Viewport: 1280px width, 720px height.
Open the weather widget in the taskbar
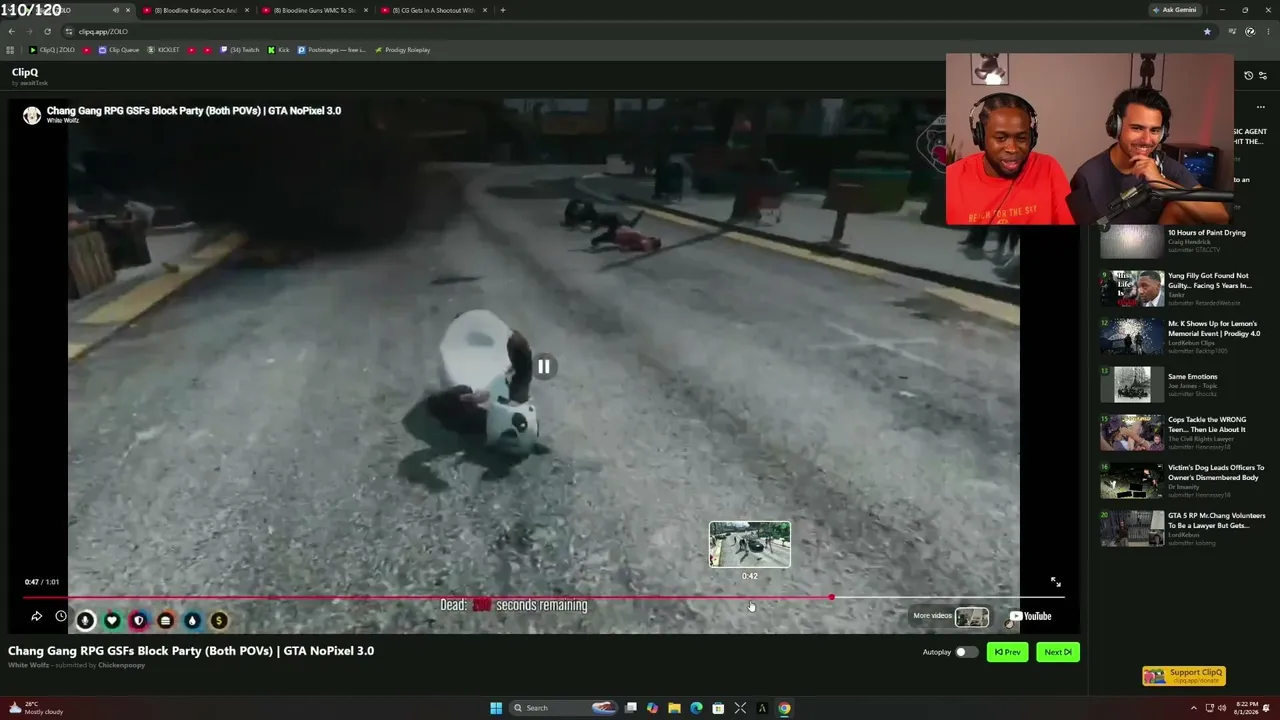(x=34, y=708)
